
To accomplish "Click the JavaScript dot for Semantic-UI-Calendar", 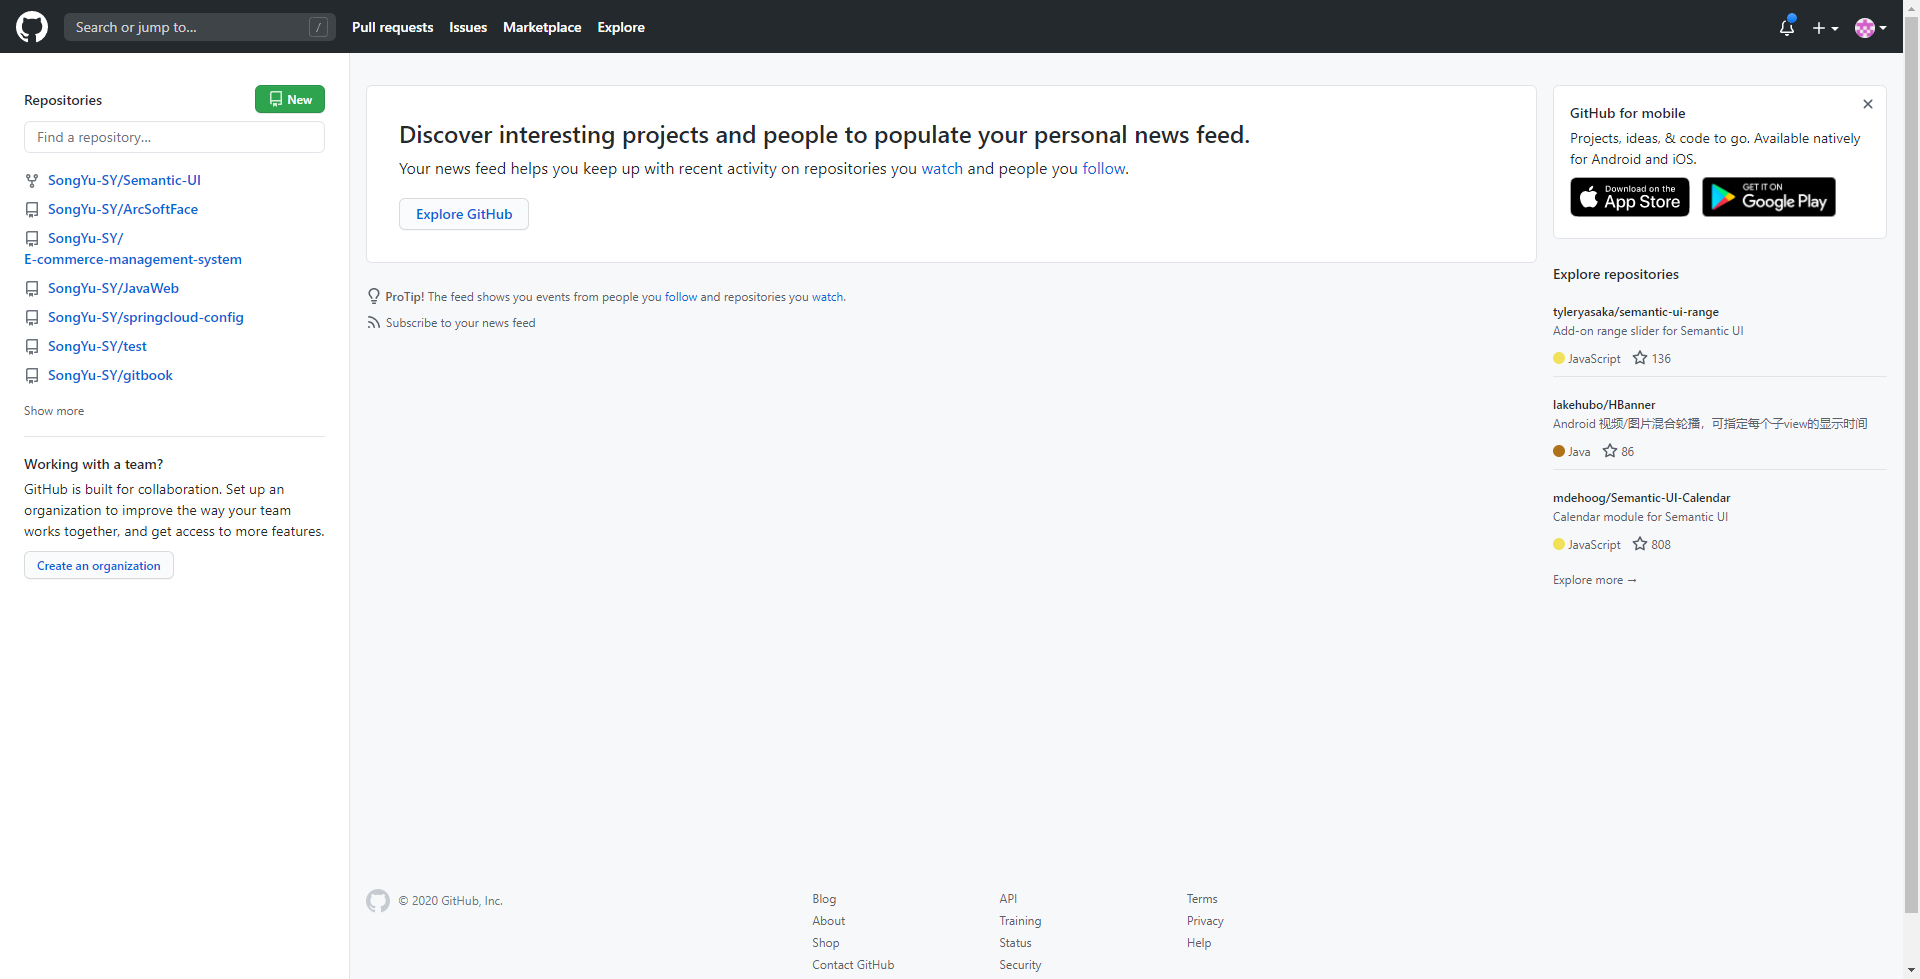I will click(1559, 545).
